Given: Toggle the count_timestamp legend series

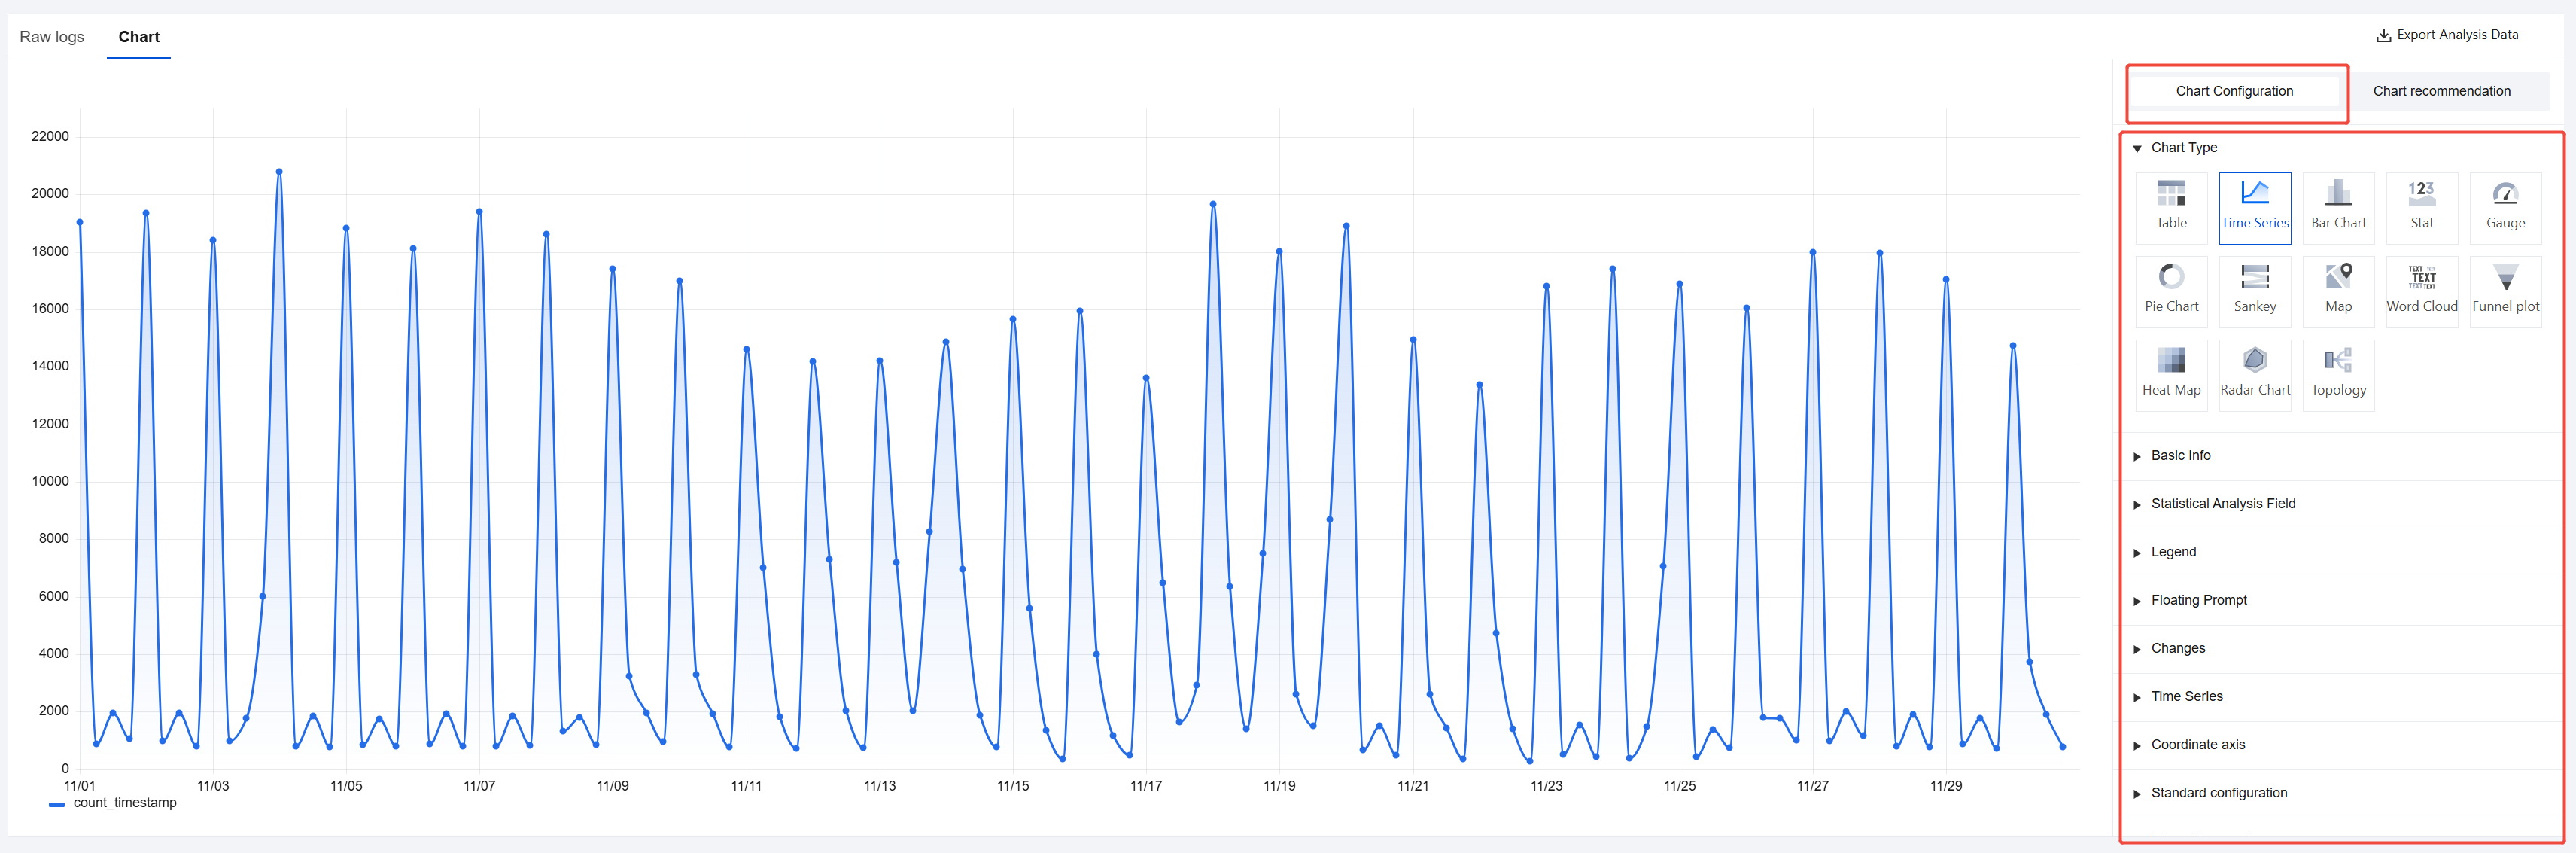Looking at the screenshot, I should tap(113, 803).
